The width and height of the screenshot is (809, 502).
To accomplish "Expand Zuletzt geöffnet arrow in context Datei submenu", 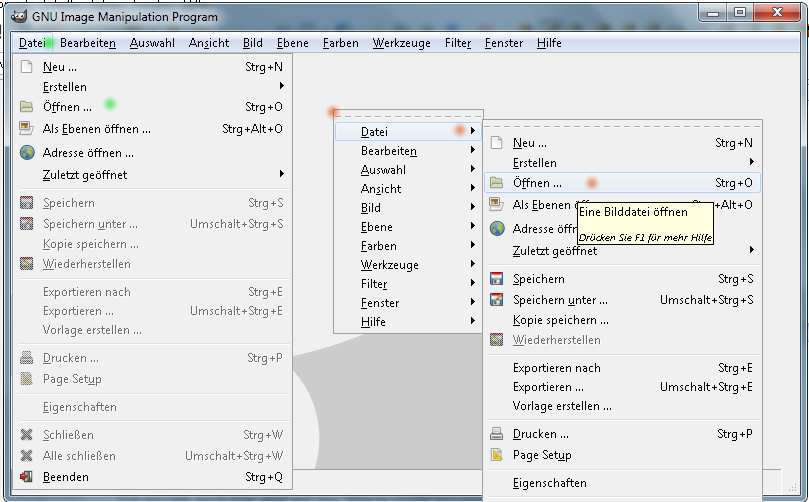I will (x=752, y=250).
